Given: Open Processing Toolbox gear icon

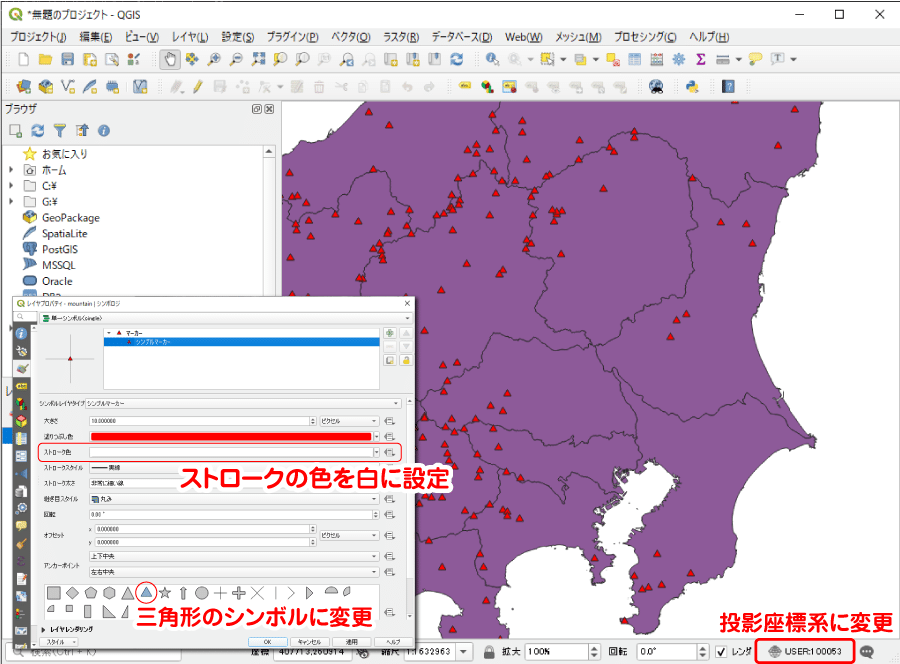Looking at the screenshot, I should click(678, 59).
